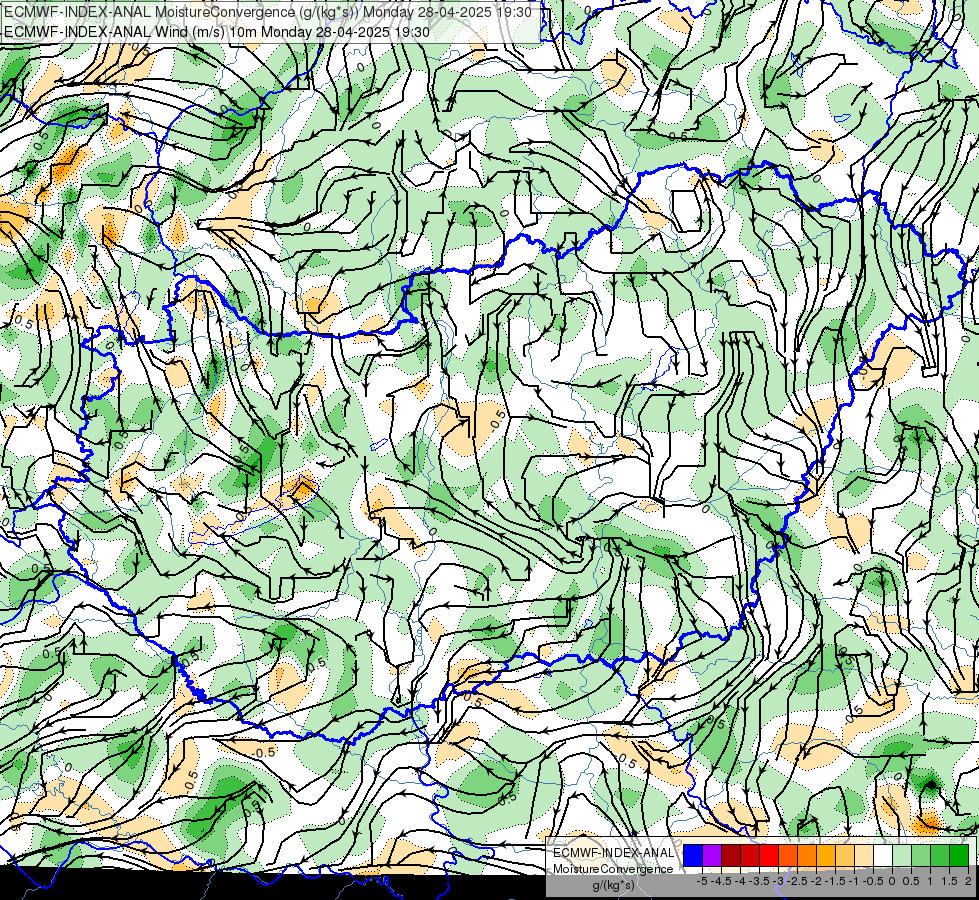Click the -5 tick label in legend
This screenshot has width=979, height=900.
[702, 881]
